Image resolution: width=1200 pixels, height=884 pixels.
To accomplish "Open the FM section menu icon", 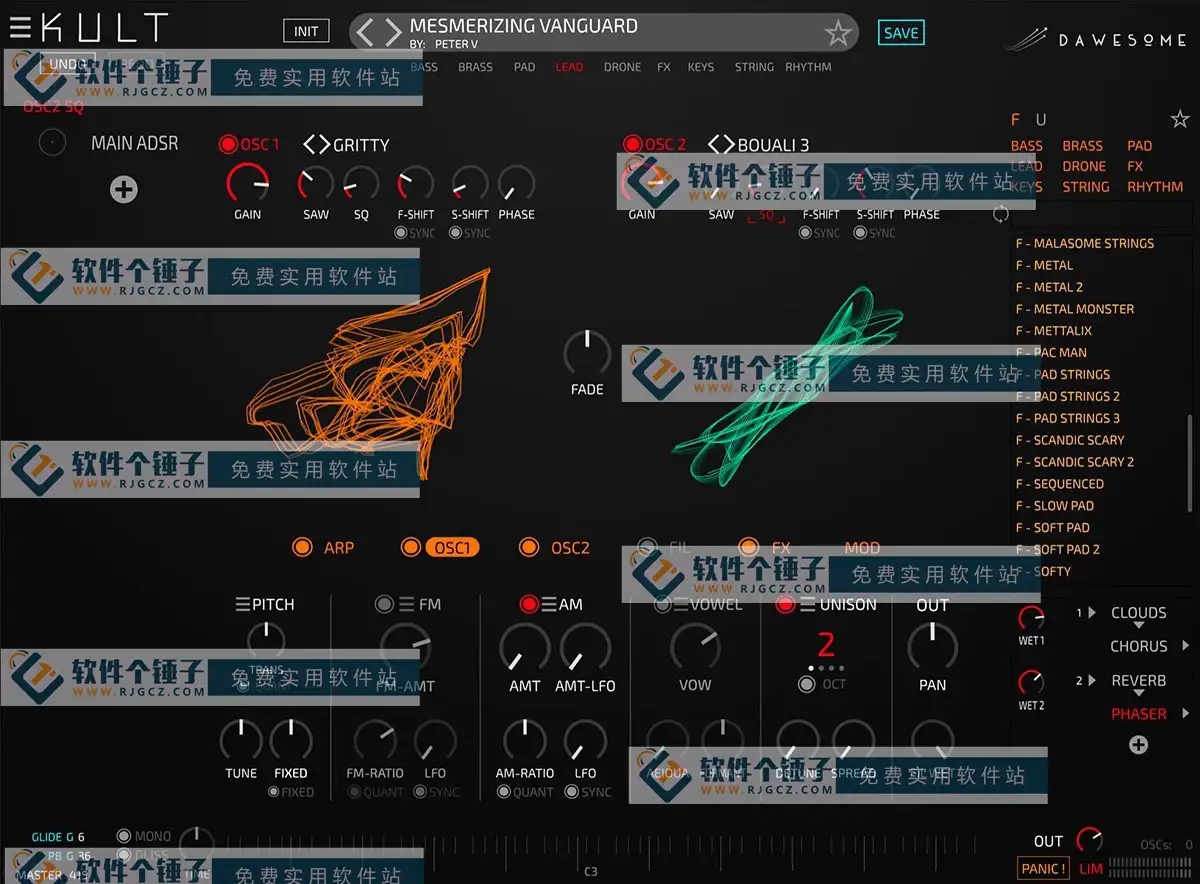I will 406,604.
